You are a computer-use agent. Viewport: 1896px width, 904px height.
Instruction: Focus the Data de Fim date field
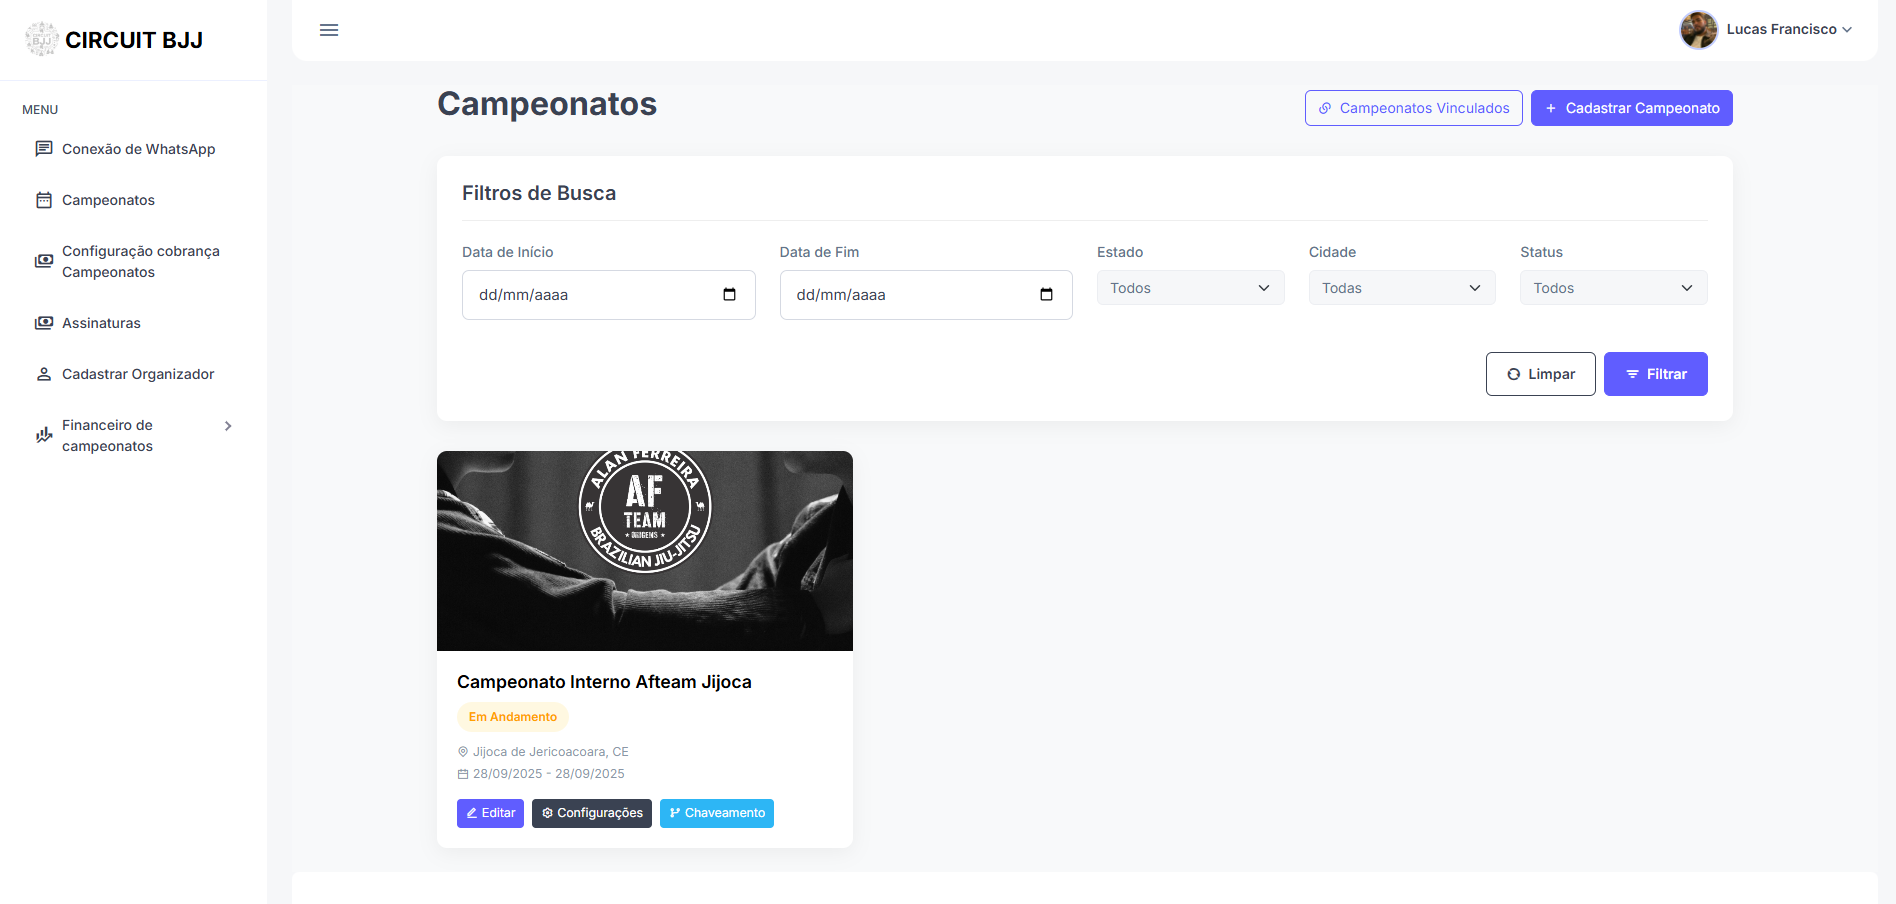pyautogui.click(x=926, y=295)
